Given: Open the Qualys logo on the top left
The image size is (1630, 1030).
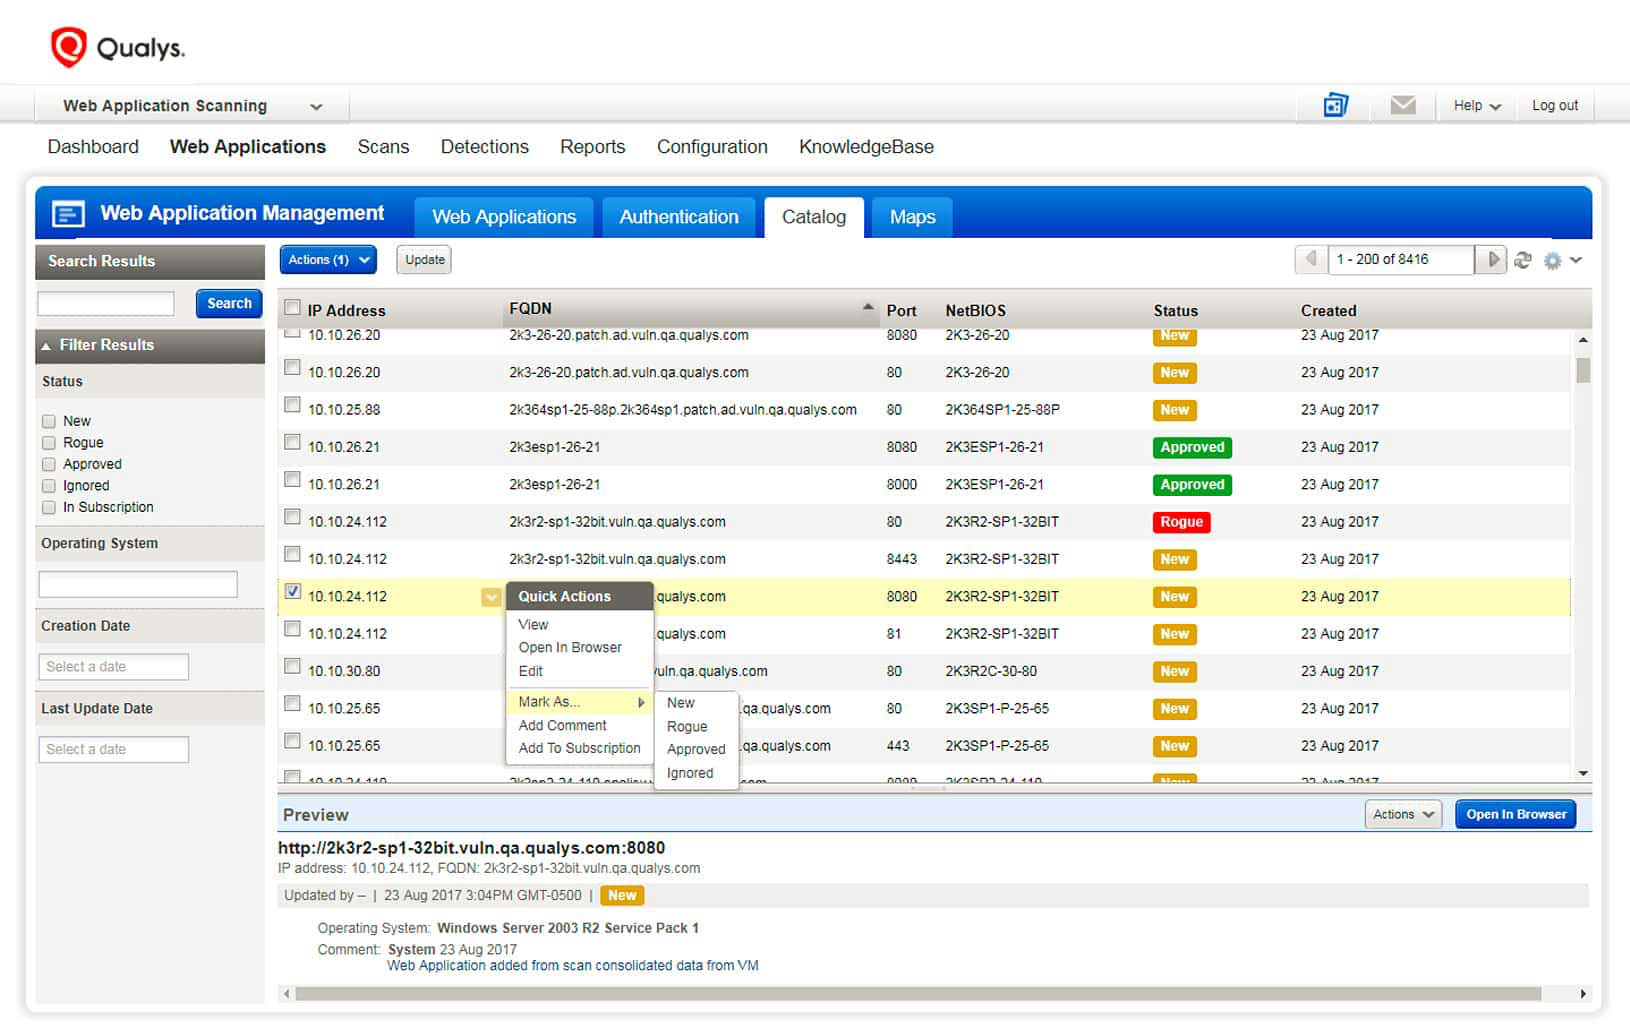Looking at the screenshot, I should (x=116, y=46).
